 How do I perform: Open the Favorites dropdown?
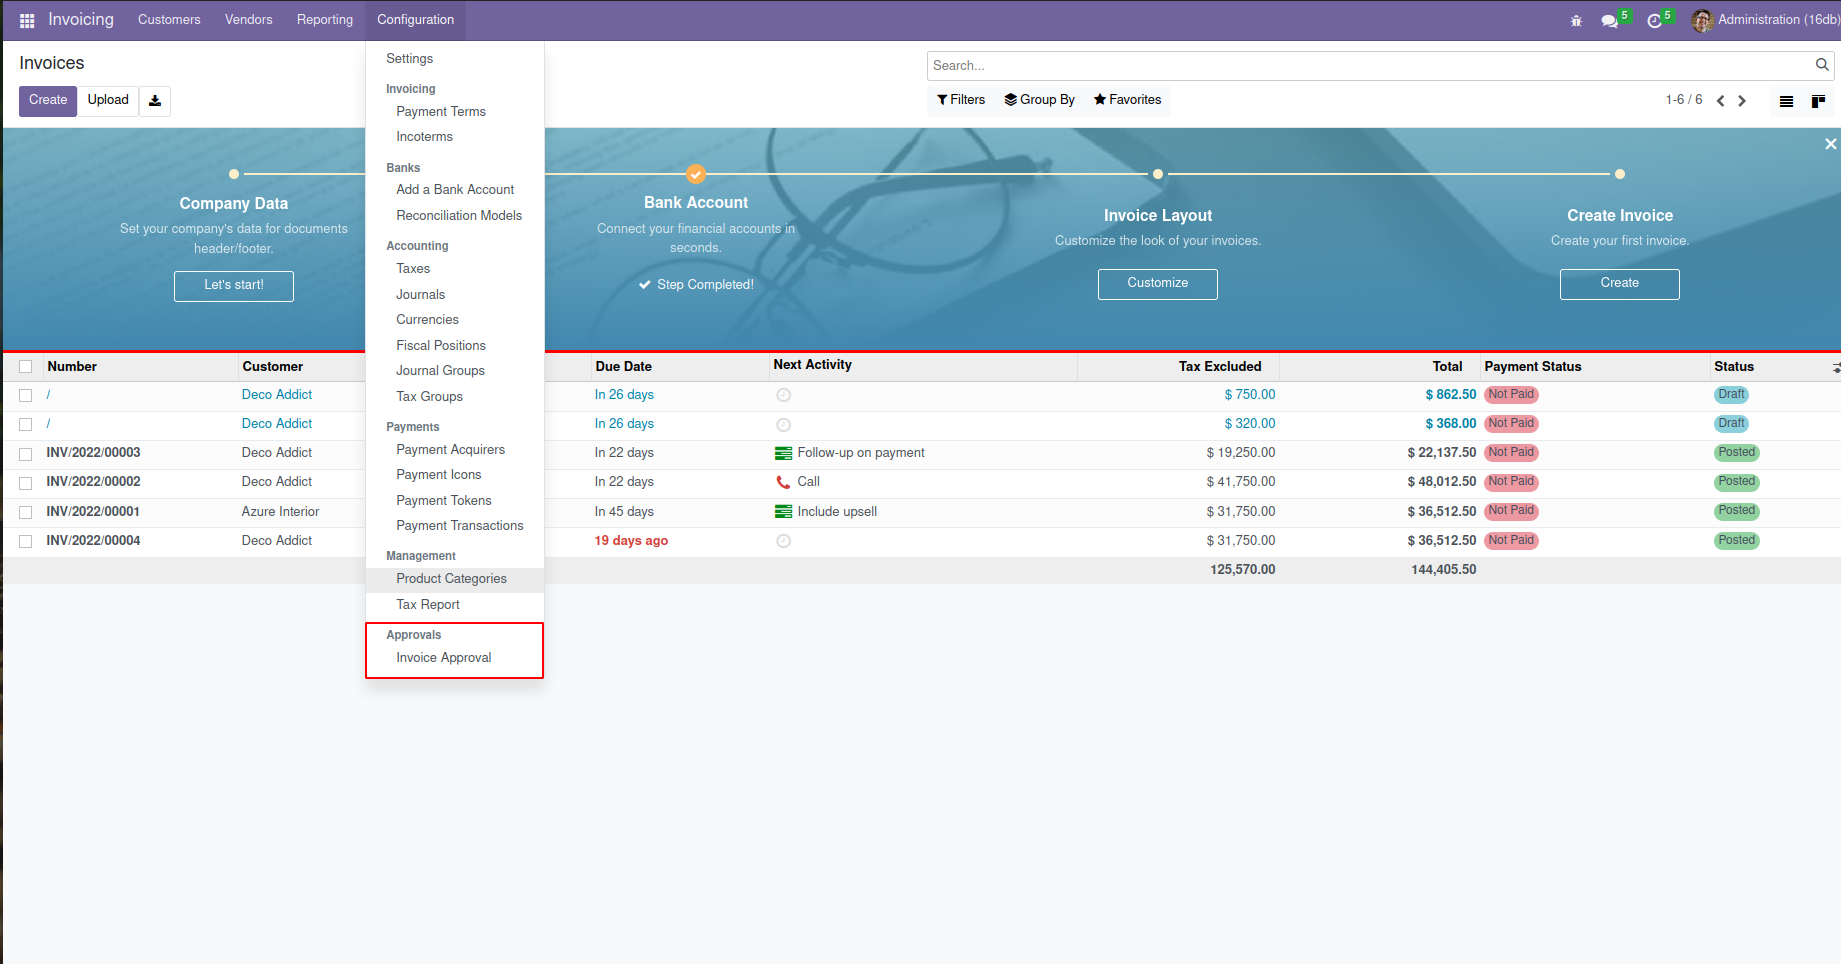(x=1128, y=100)
